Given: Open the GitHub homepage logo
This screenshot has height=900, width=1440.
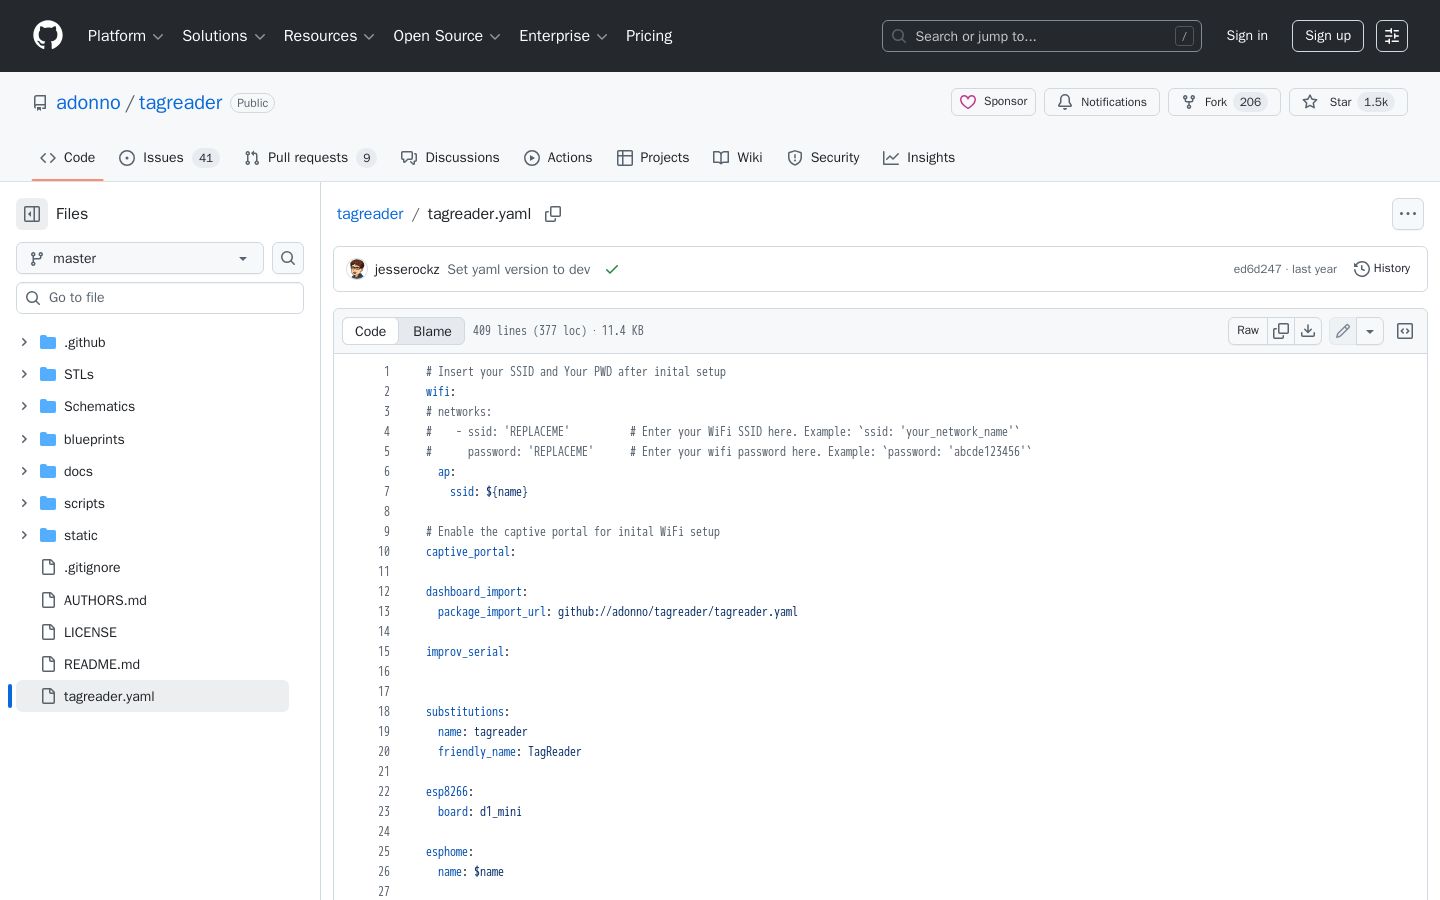Looking at the screenshot, I should pos(48,36).
